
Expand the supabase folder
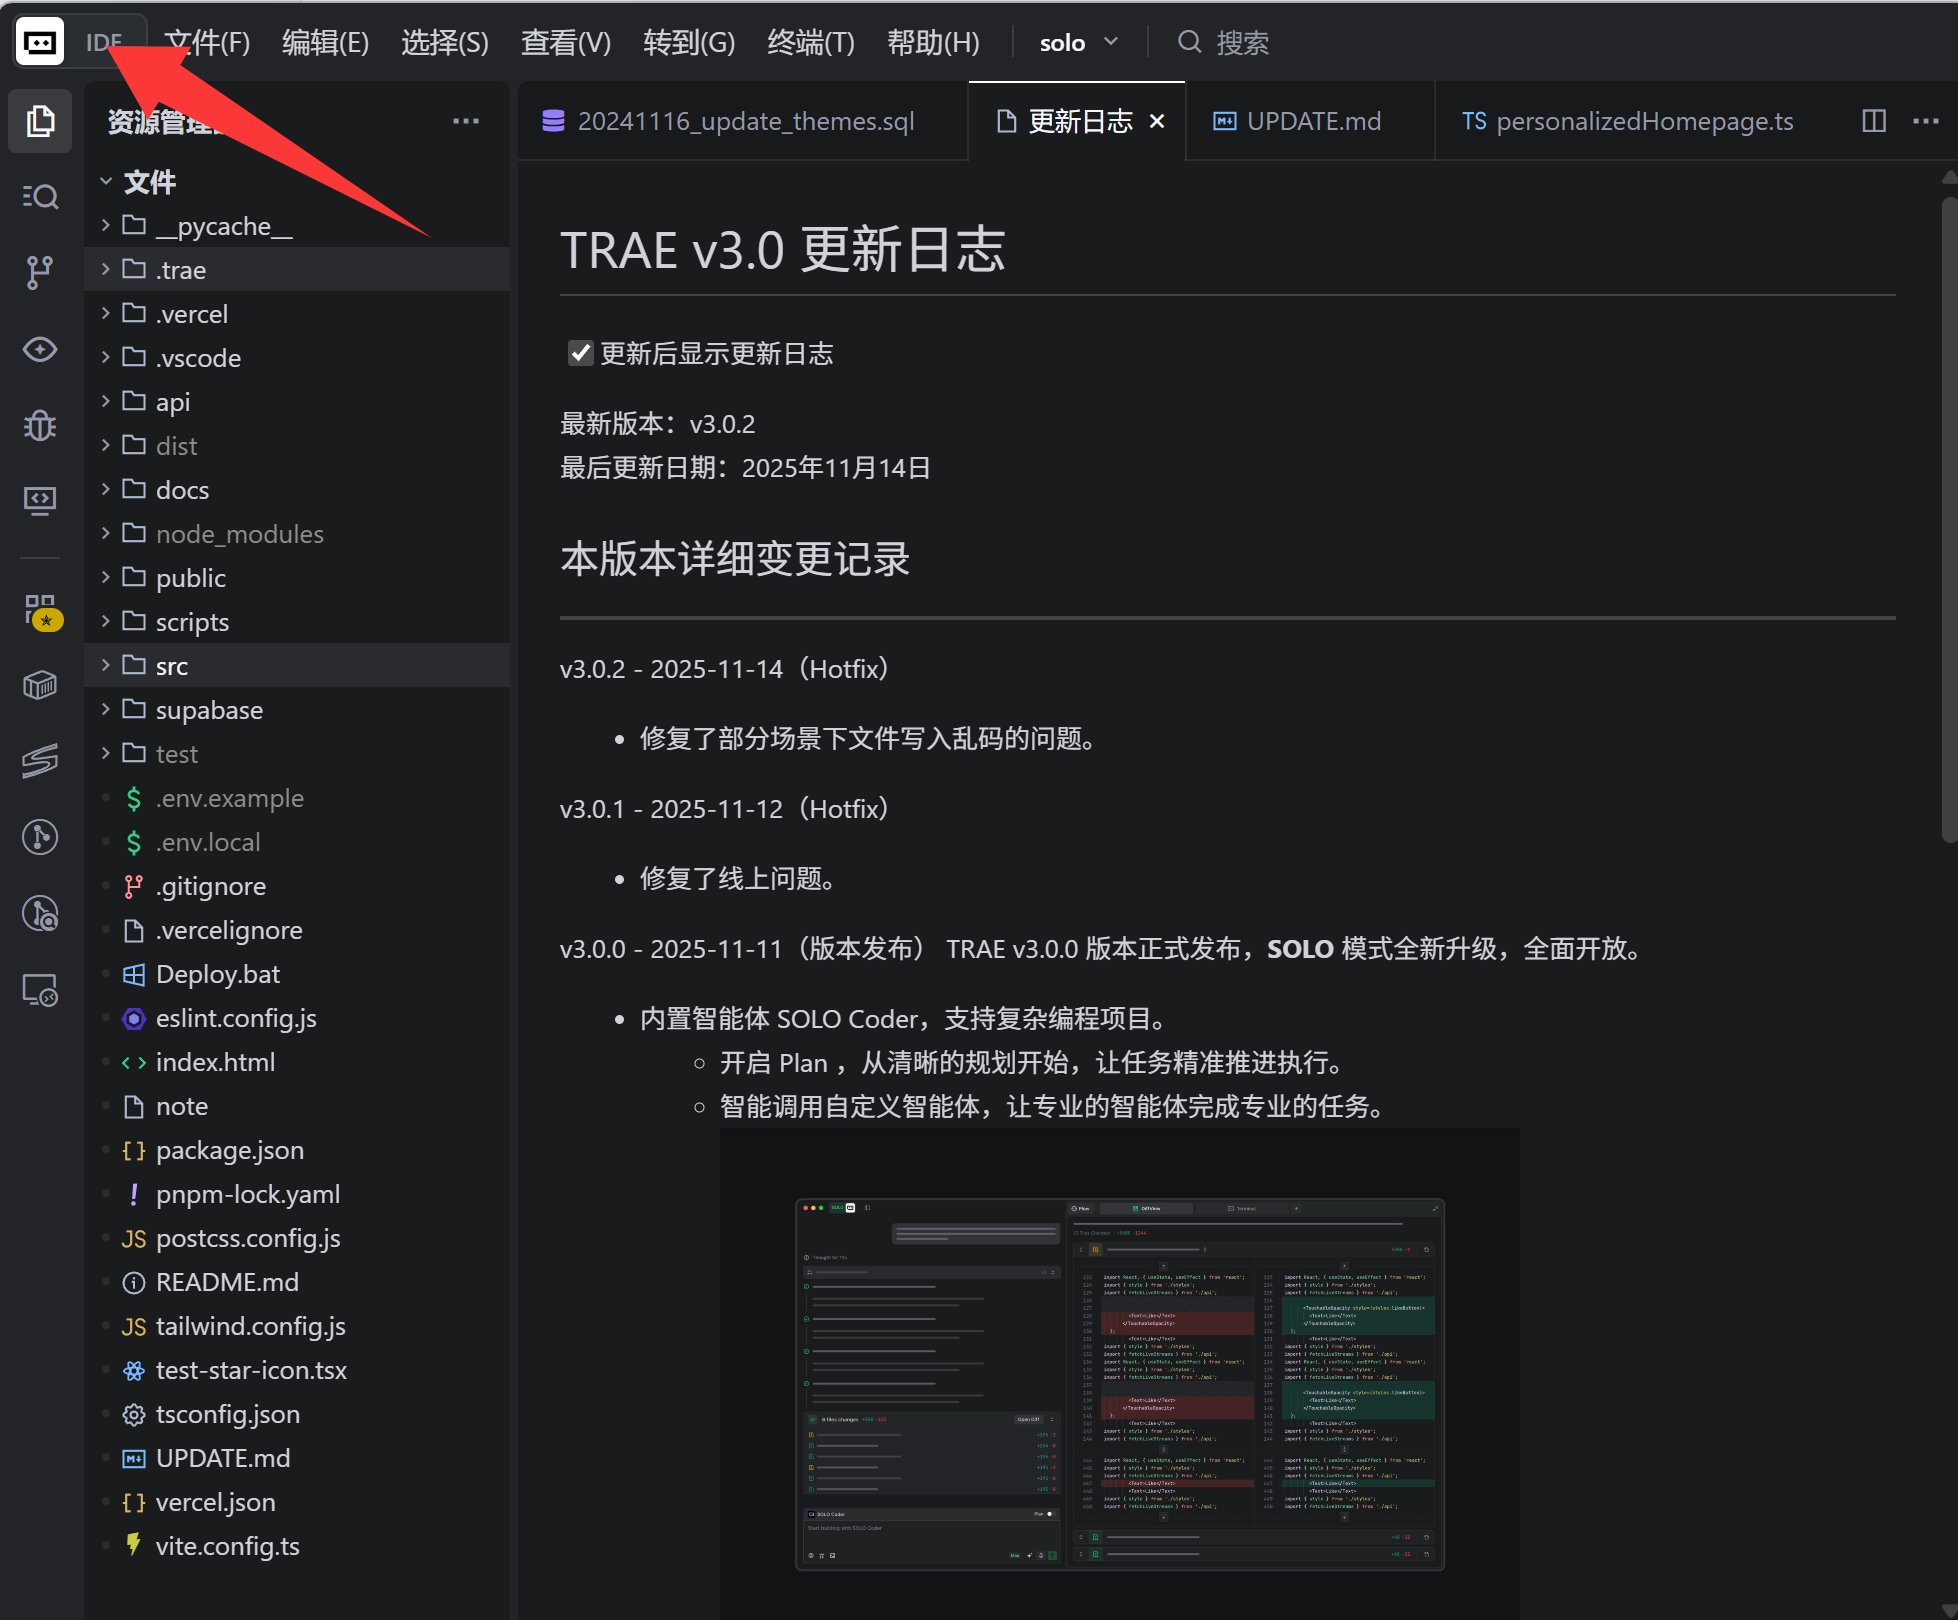pyautogui.click(x=208, y=710)
